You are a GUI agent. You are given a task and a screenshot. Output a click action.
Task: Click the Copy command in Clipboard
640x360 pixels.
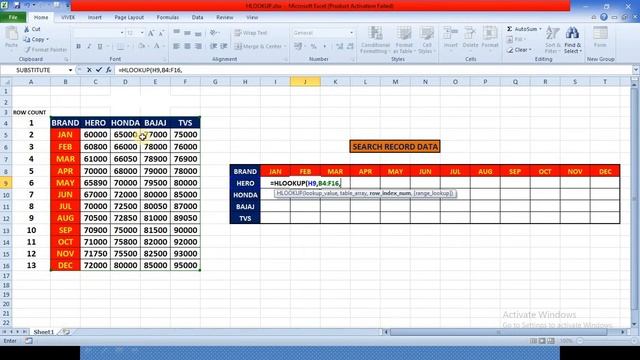coord(36,40)
